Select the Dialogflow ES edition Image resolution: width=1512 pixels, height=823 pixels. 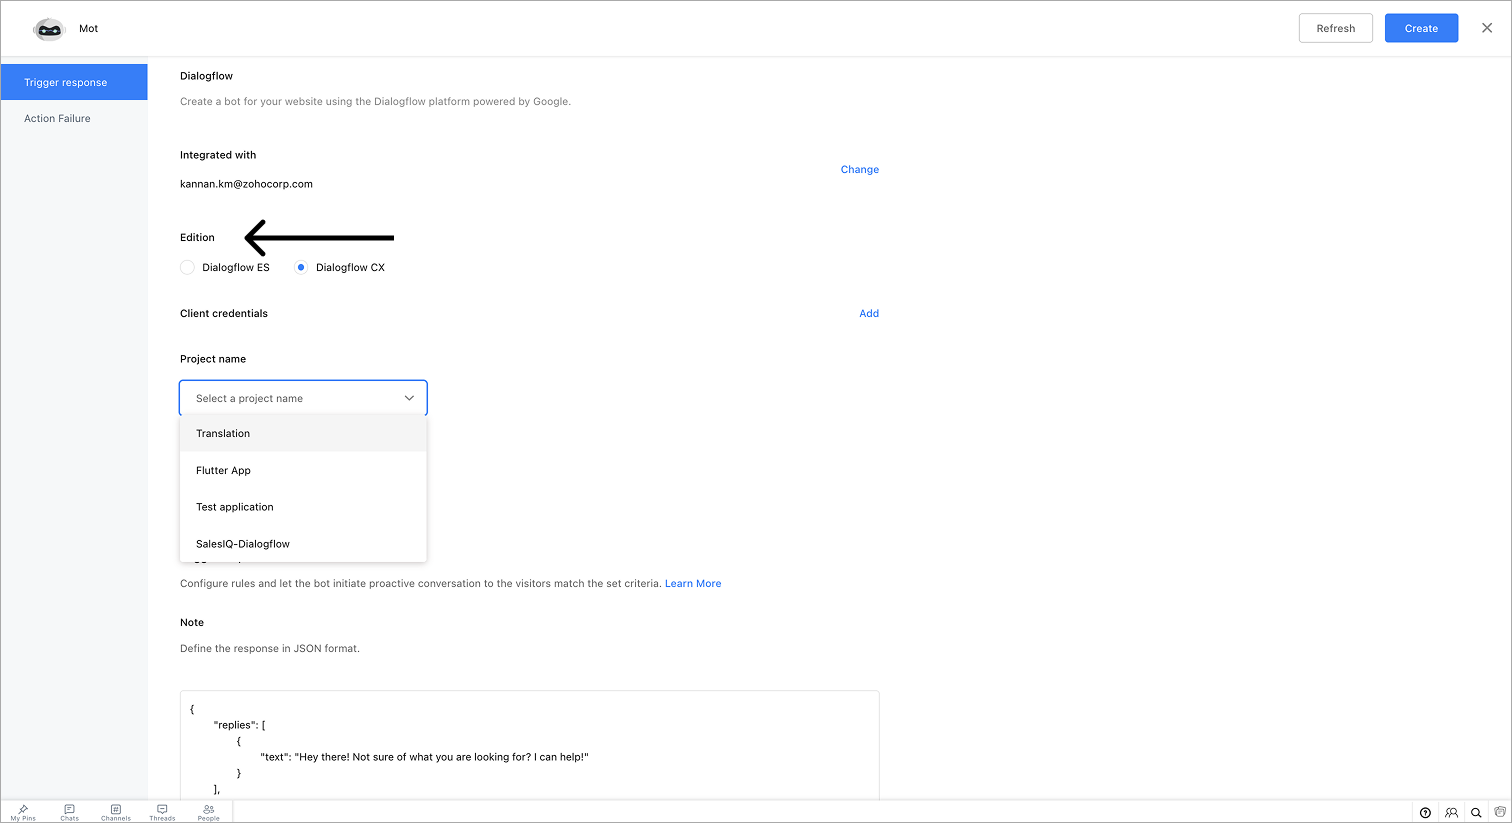coord(188,268)
